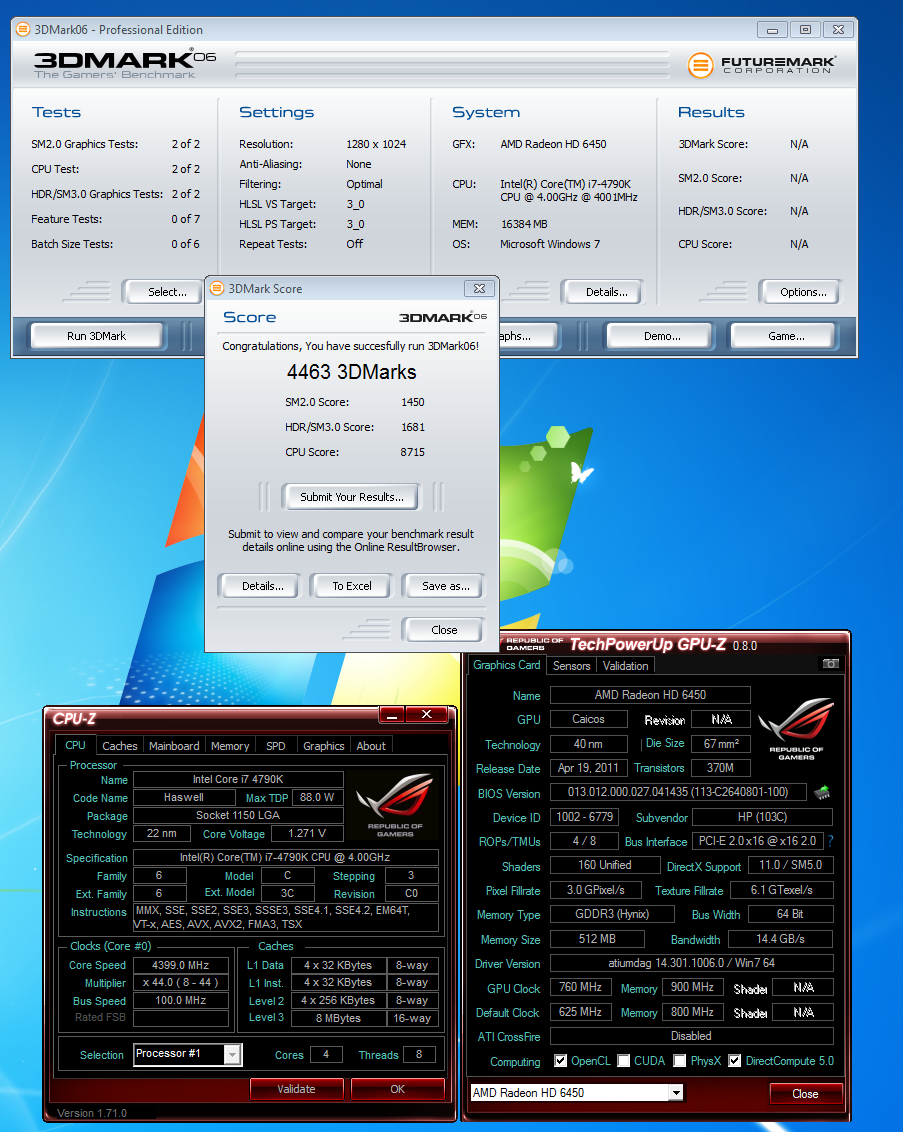Close the 3DMark Score dialog with Close button

444,630
